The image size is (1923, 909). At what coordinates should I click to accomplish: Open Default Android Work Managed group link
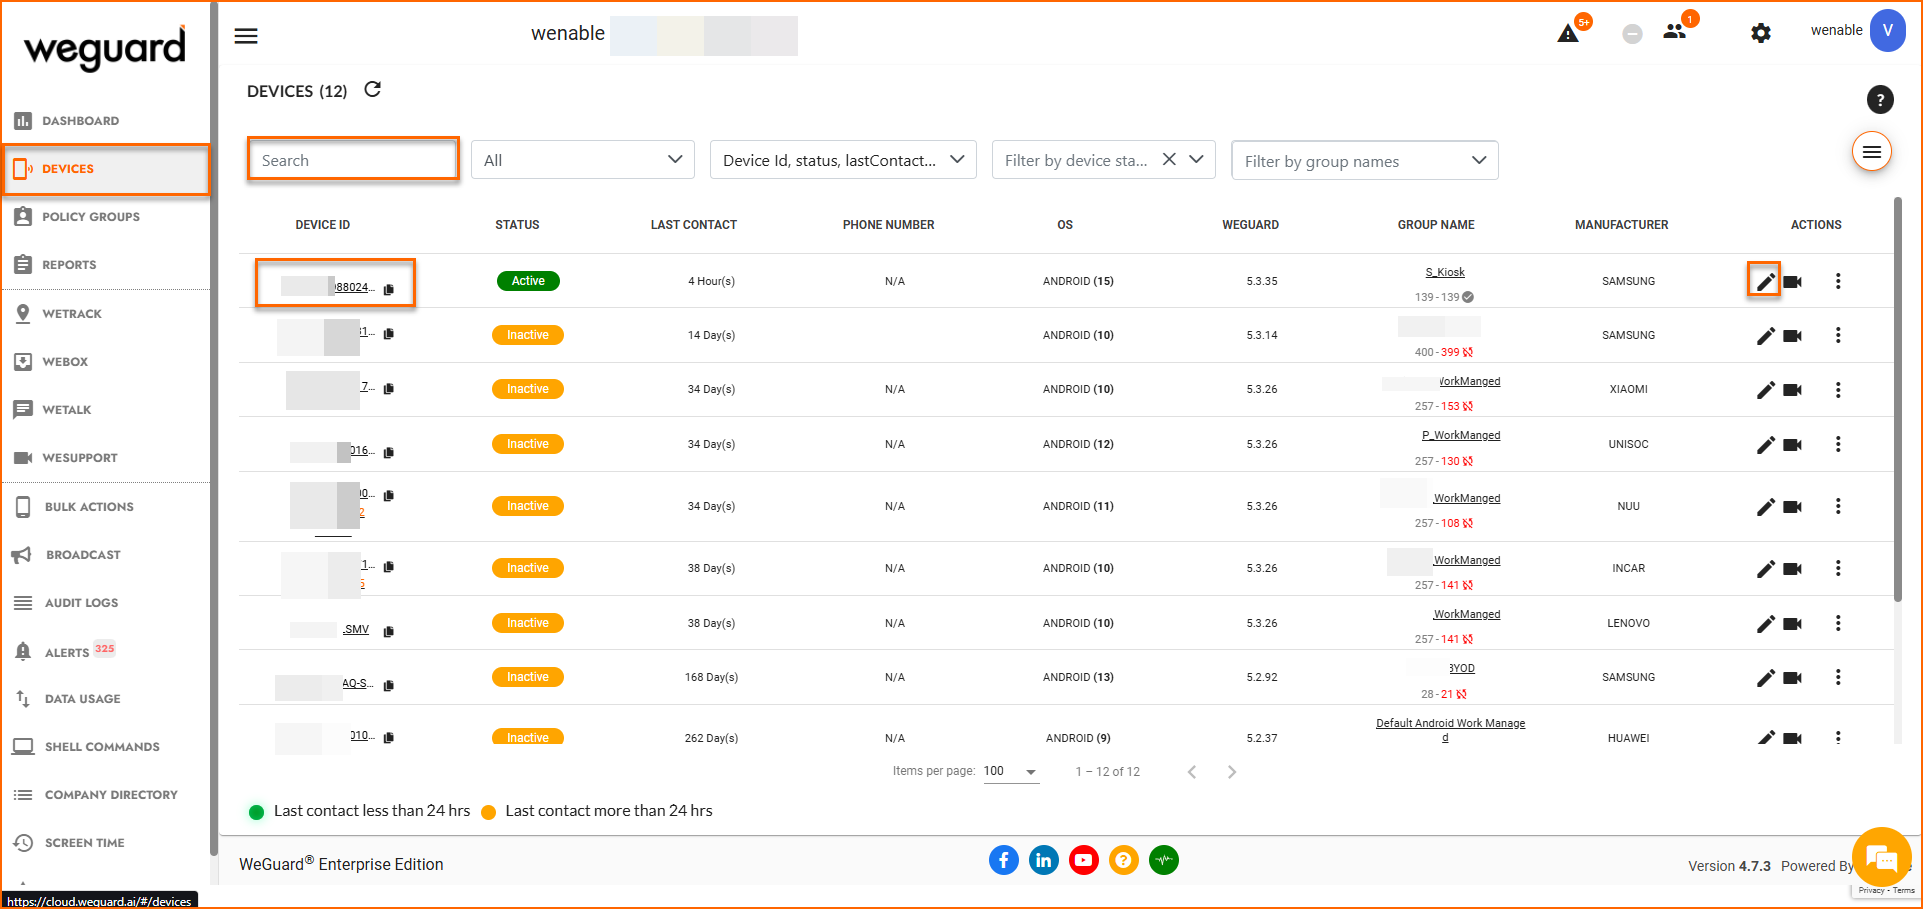pyautogui.click(x=1450, y=730)
